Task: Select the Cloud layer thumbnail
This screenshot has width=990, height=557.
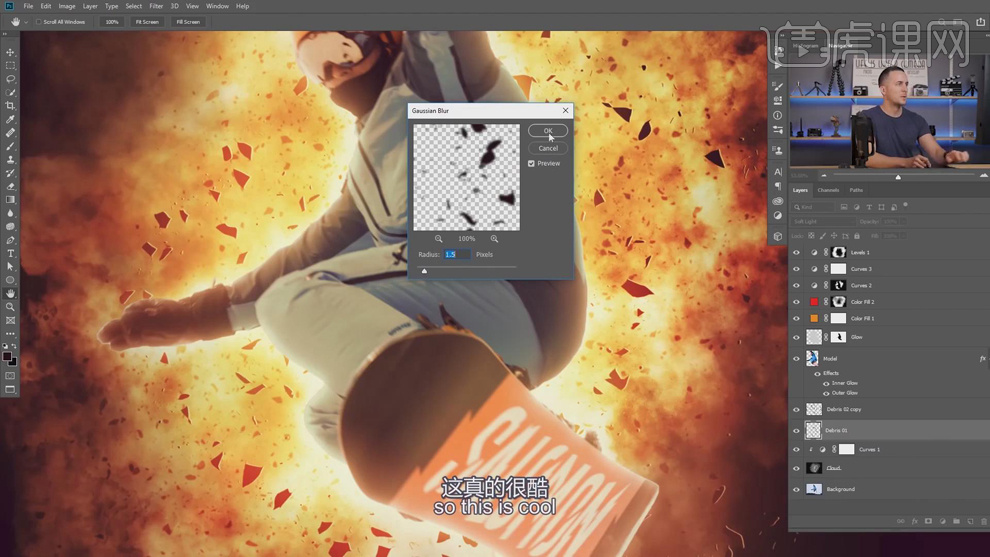Action: tap(814, 468)
